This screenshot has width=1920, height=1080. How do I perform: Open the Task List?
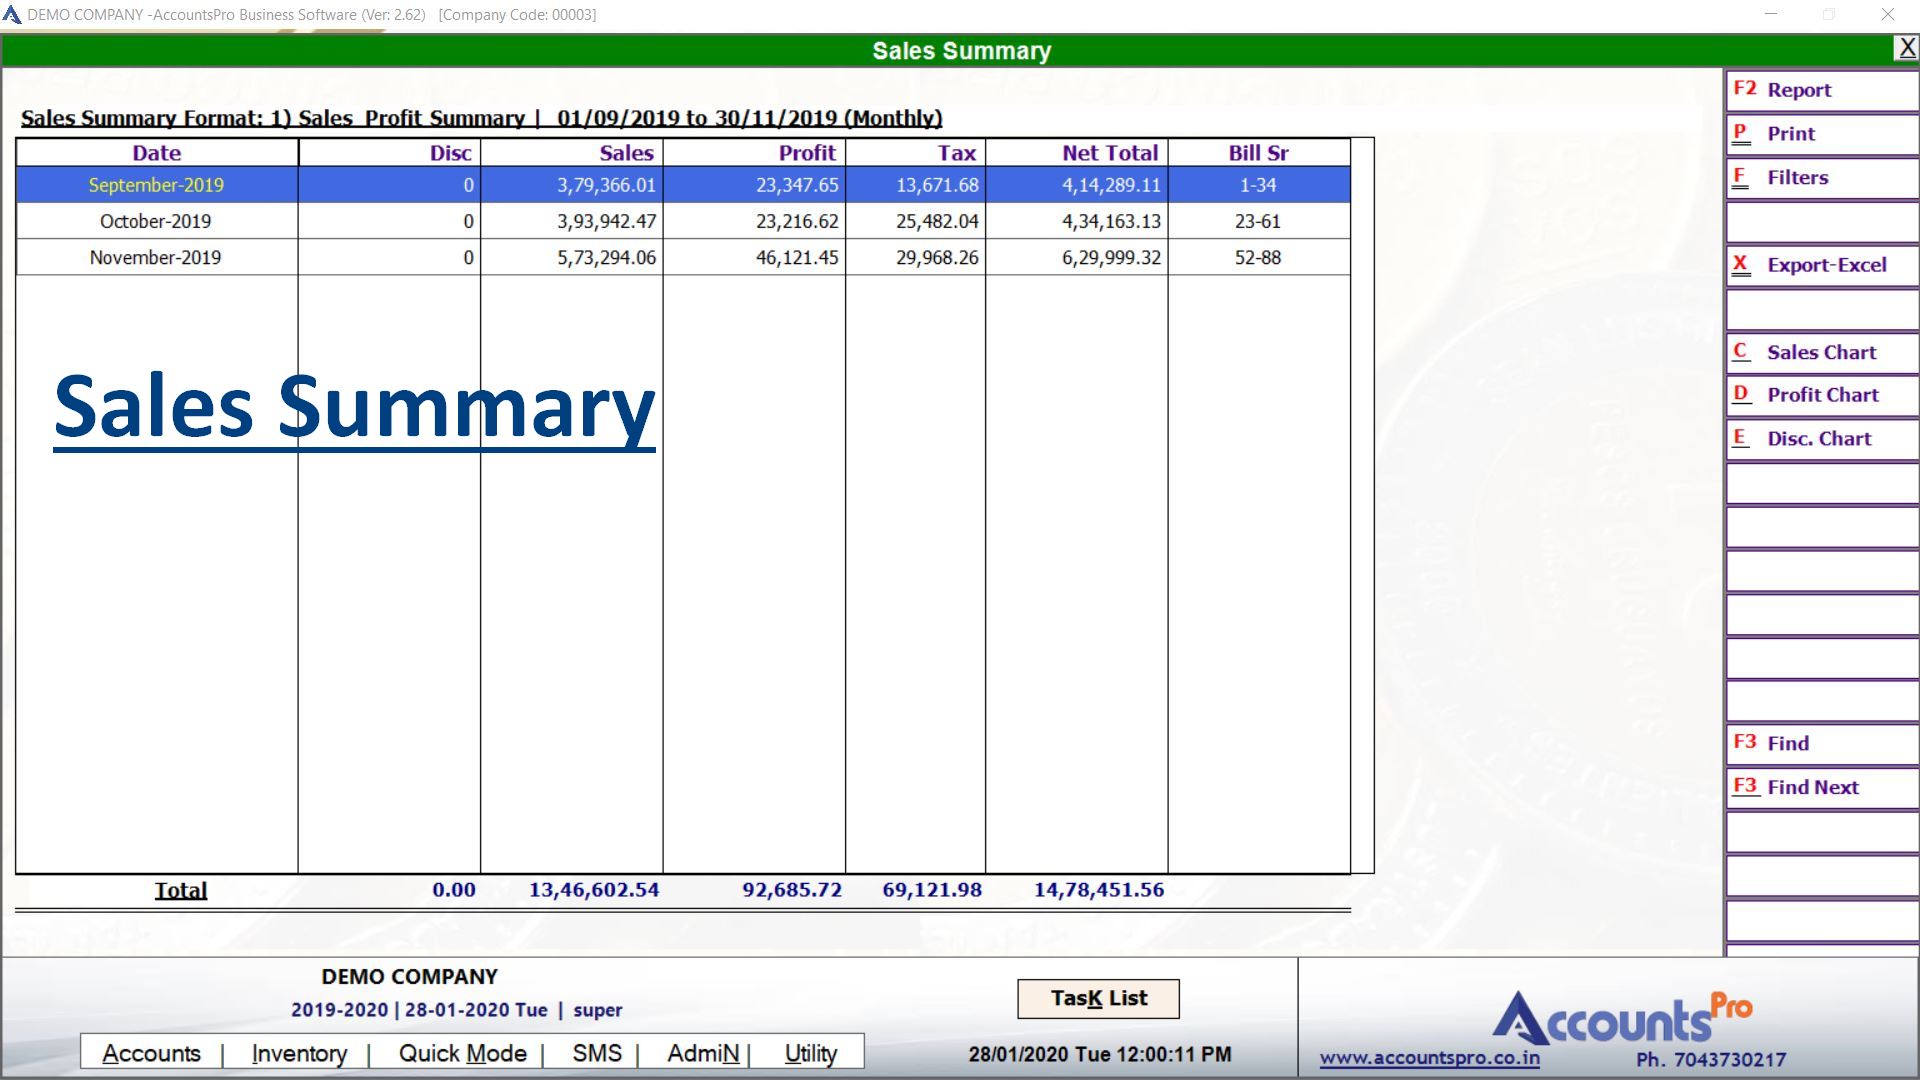click(x=1098, y=998)
